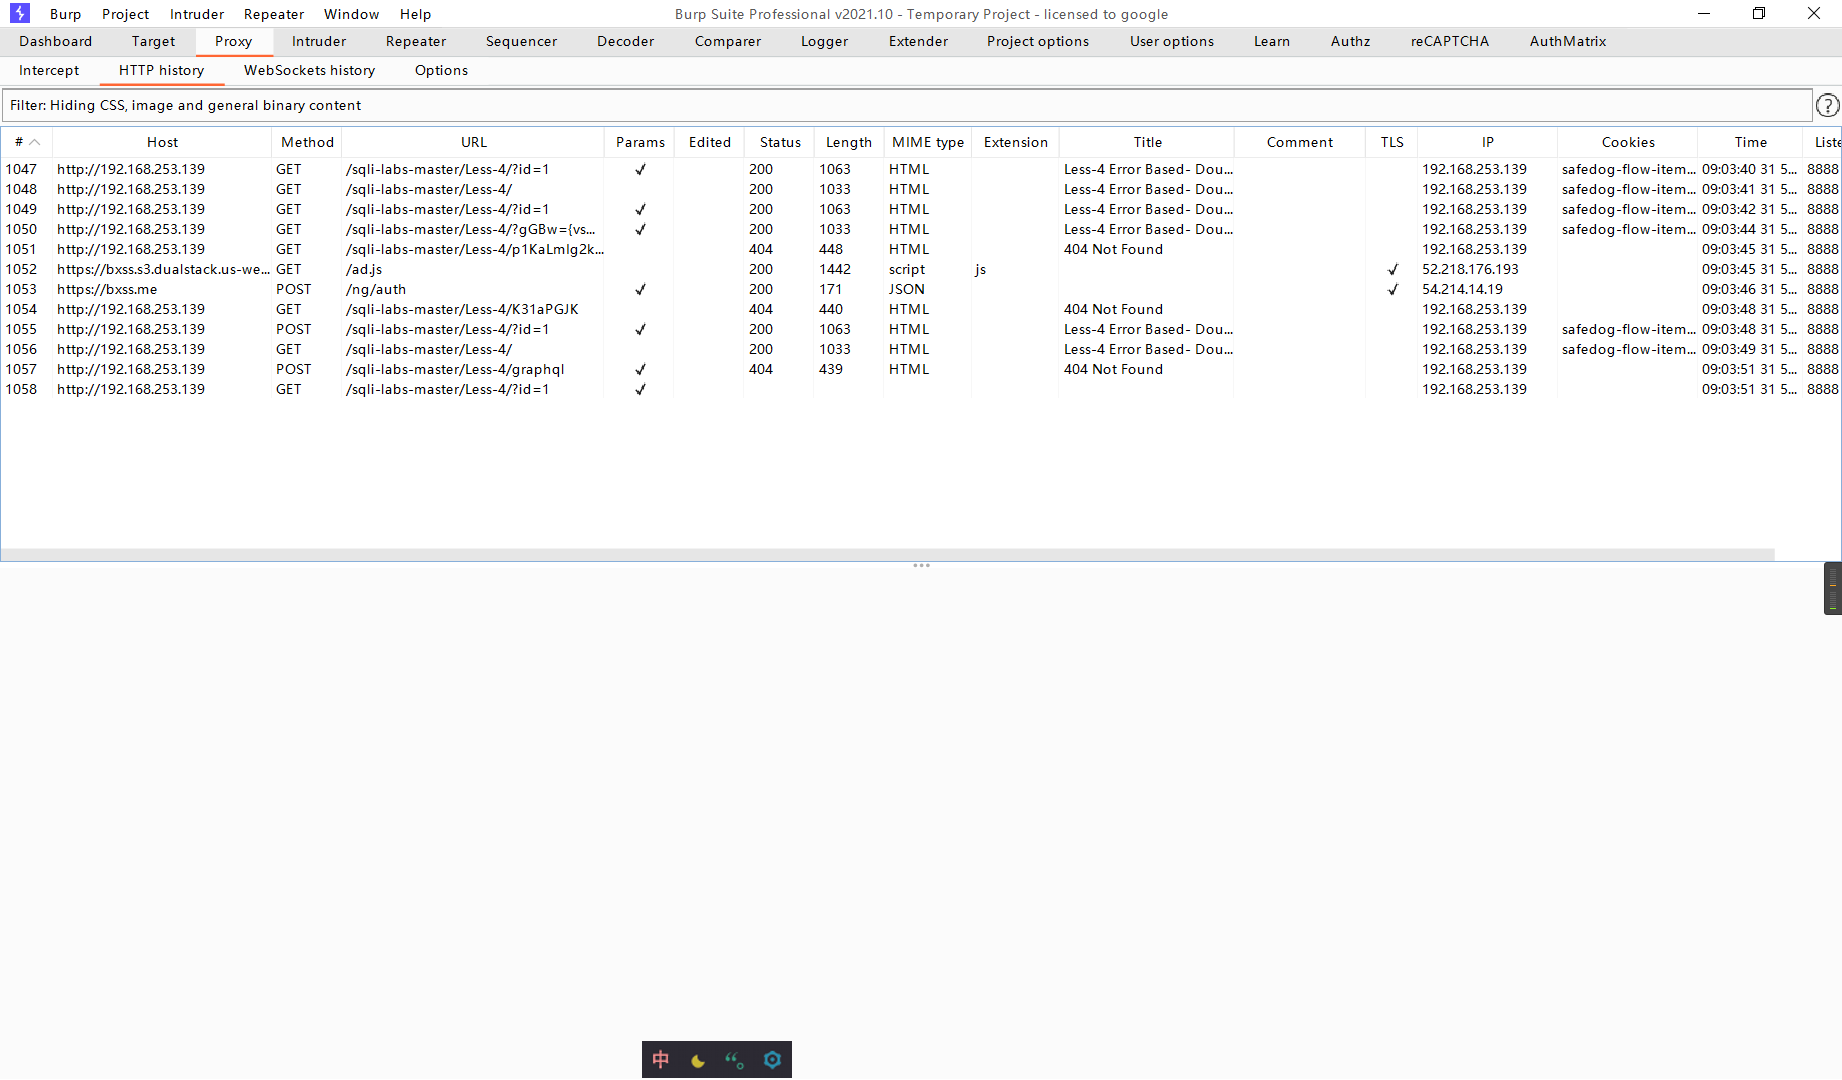Open the Window menu

click(x=352, y=14)
